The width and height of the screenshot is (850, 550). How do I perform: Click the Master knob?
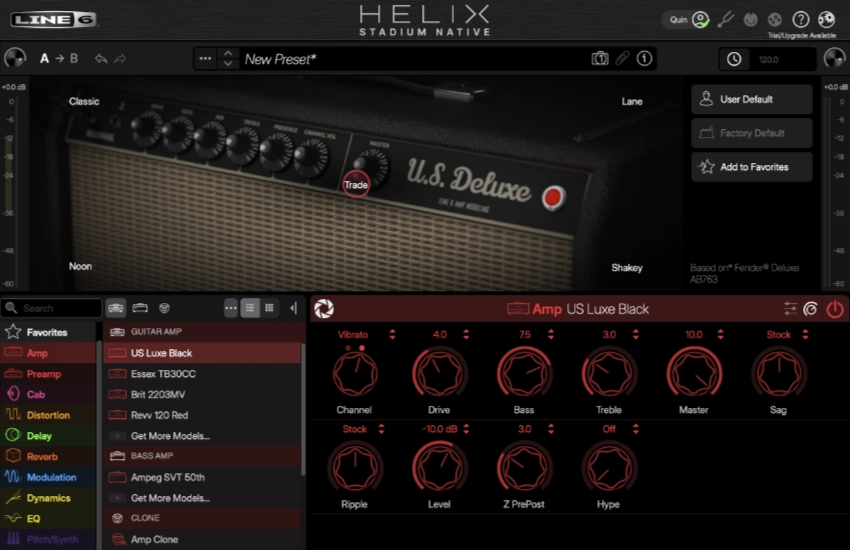(x=694, y=373)
